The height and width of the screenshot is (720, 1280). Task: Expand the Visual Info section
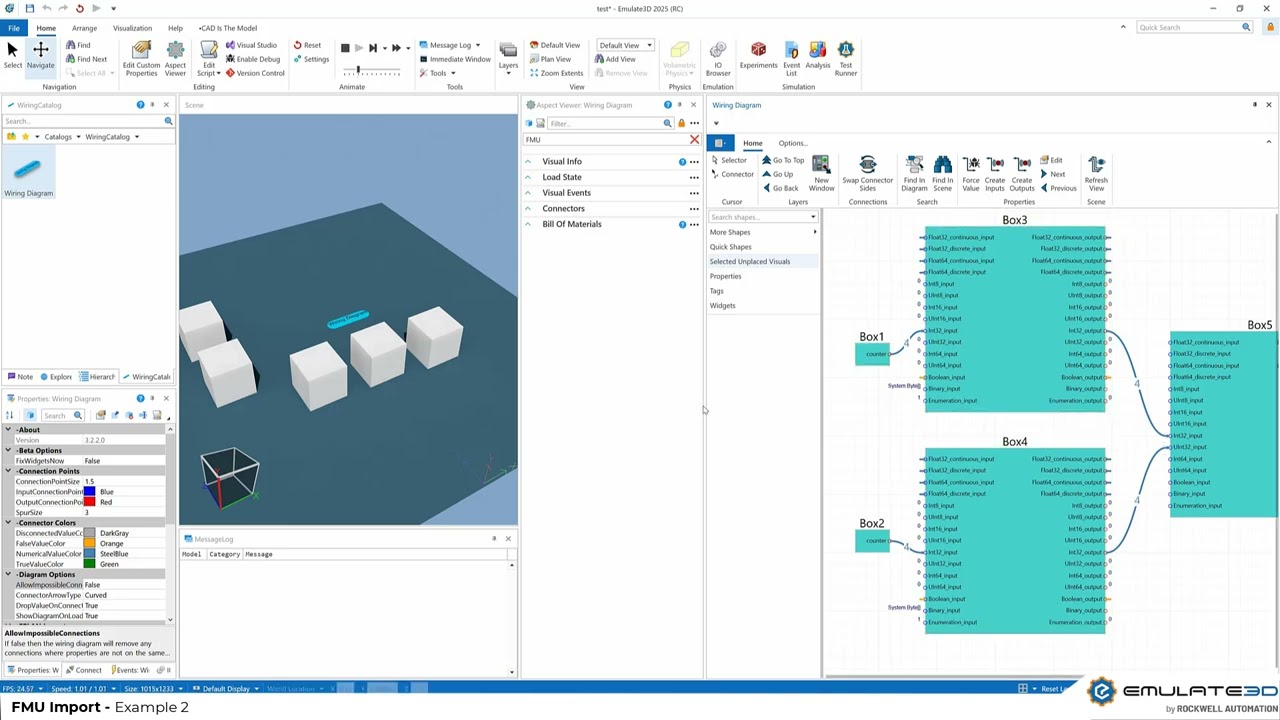point(528,161)
